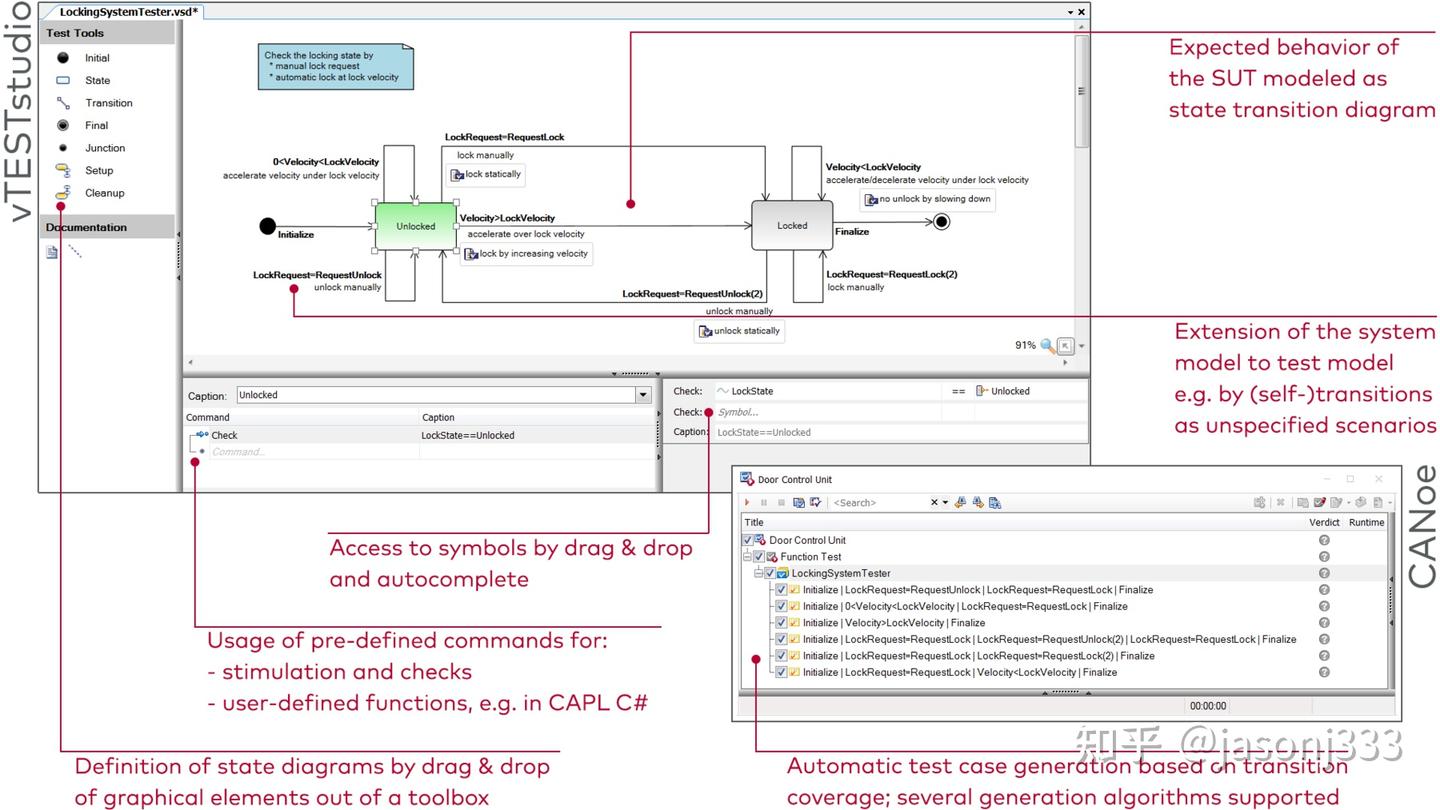Choose the Cleanup tool
The width and height of the screenshot is (1440, 810).
point(89,193)
